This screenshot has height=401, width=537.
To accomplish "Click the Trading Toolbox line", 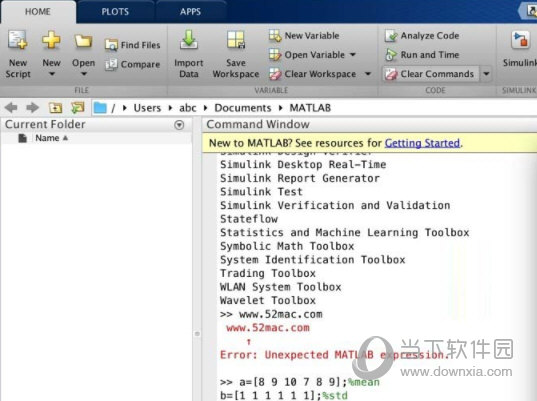I will pos(268,273).
